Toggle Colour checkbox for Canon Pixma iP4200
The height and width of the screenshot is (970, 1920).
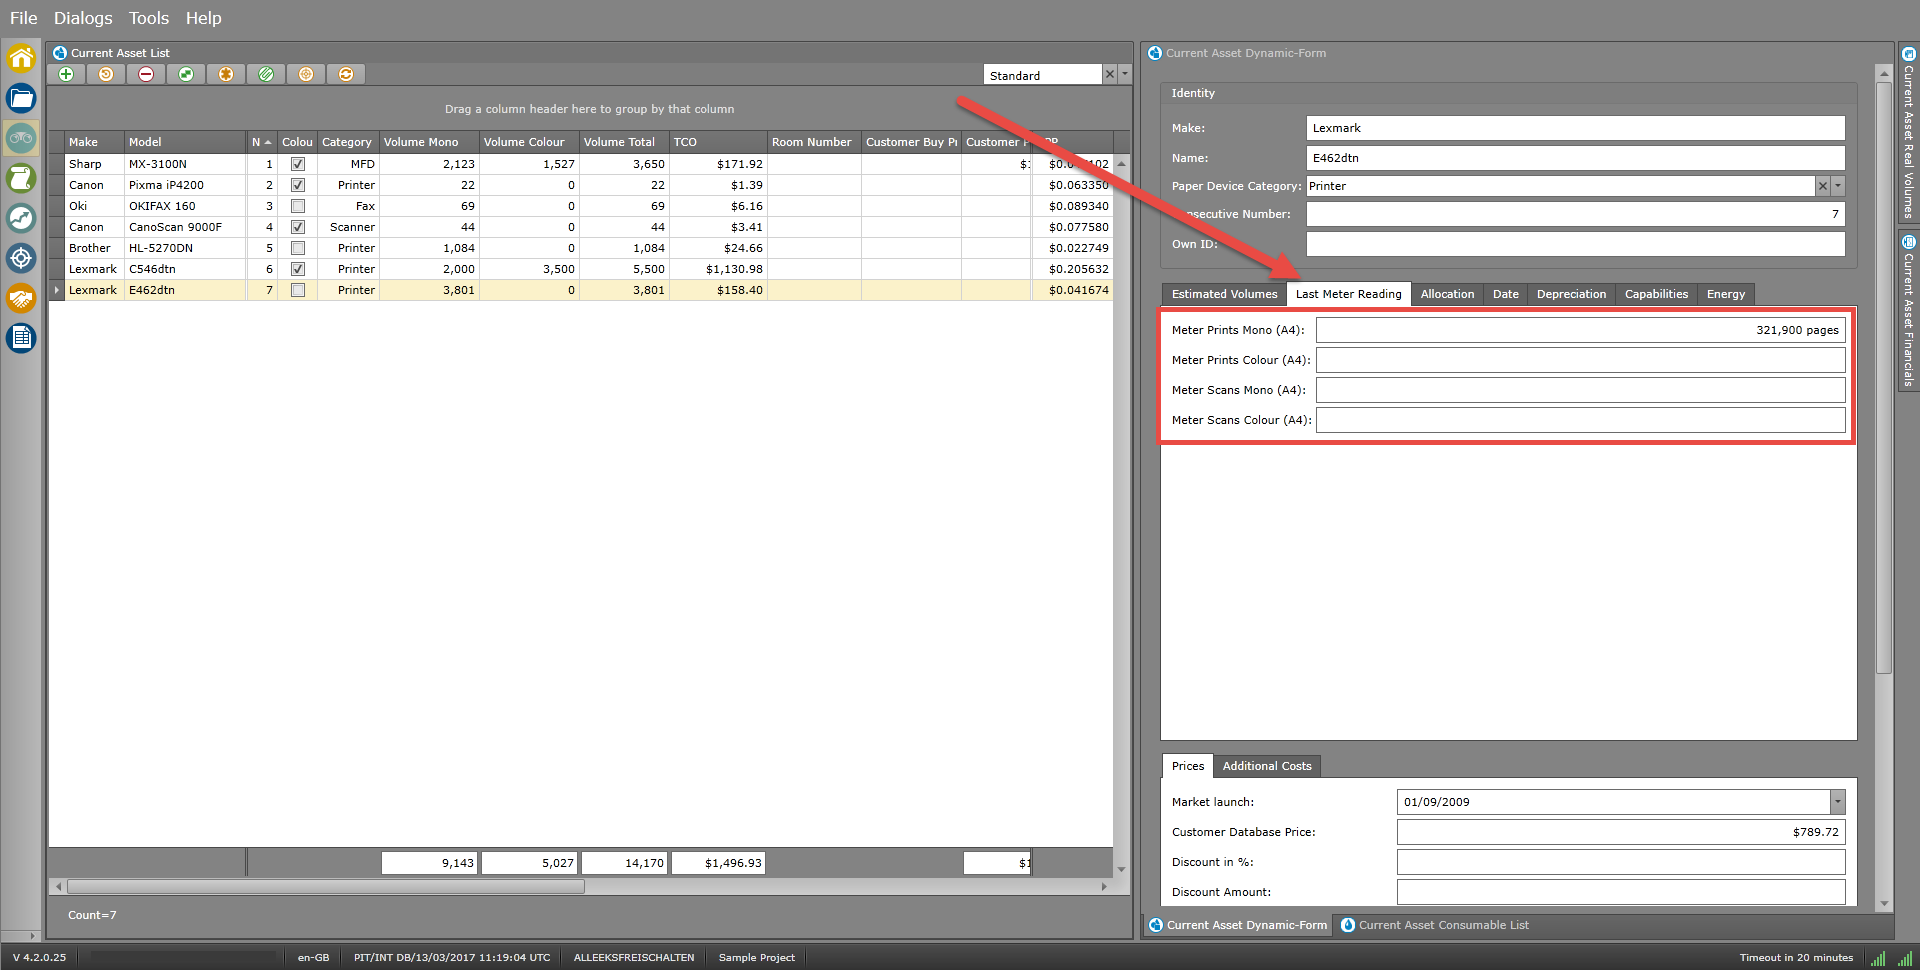[298, 185]
